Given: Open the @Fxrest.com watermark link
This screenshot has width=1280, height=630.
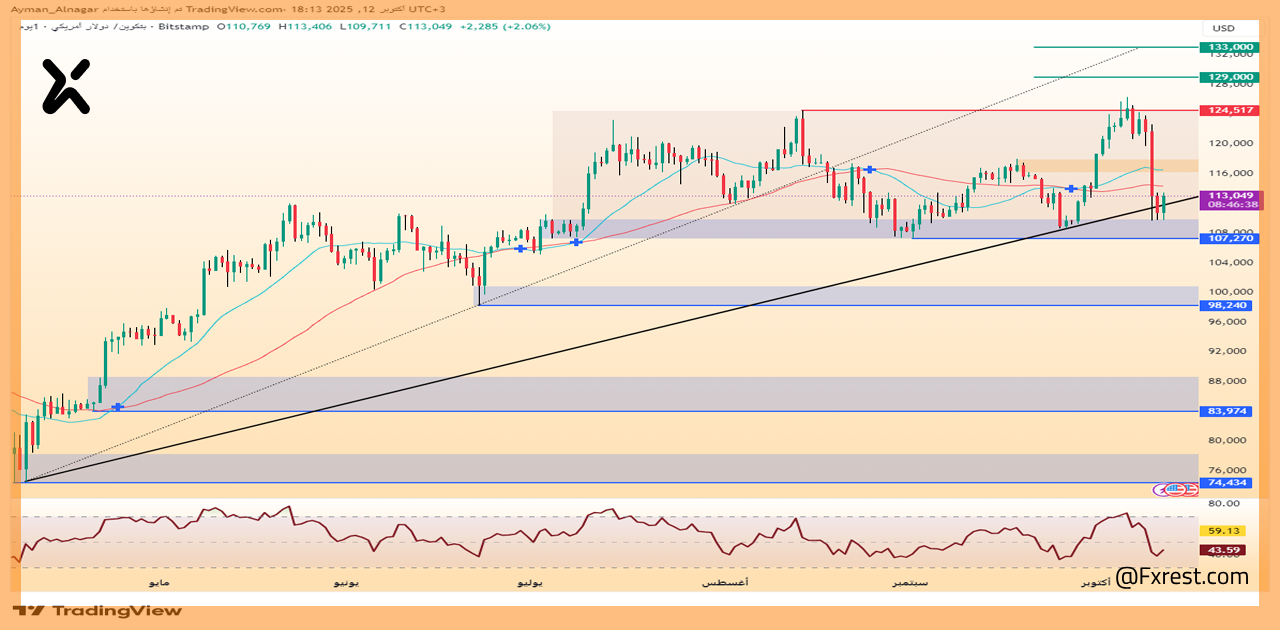Looking at the screenshot, I should (1182, 577).
